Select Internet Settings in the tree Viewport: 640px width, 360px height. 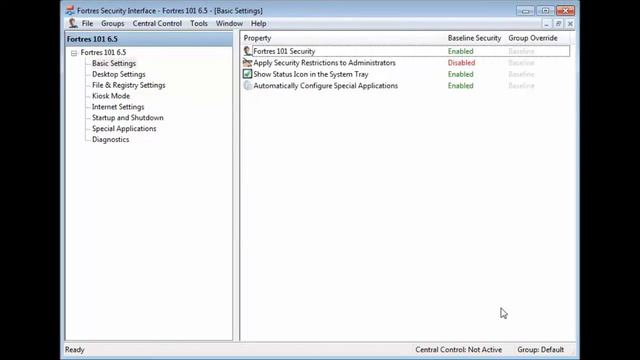click(118, 107)
